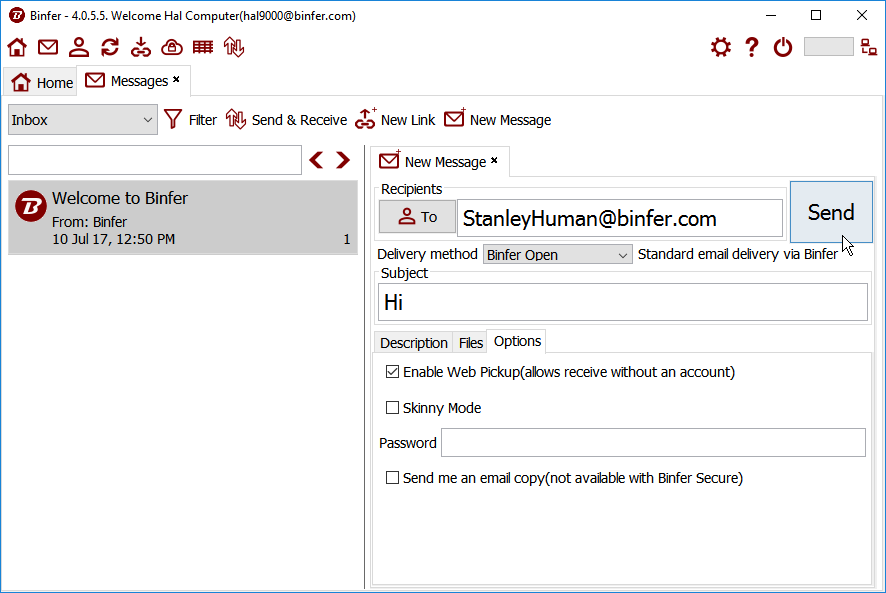Switch to the Home tab
The image size is (886, 593).
tap(42, 83)
